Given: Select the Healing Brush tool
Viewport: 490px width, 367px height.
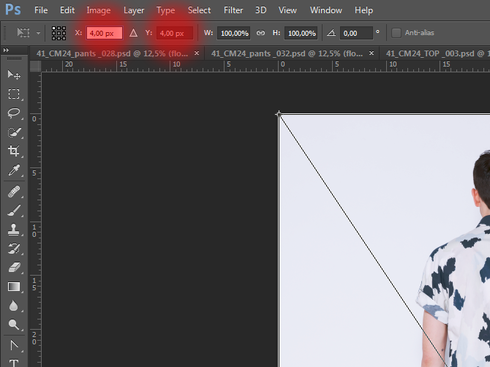Looking at the screenshot, I should (x=14, y=192).
